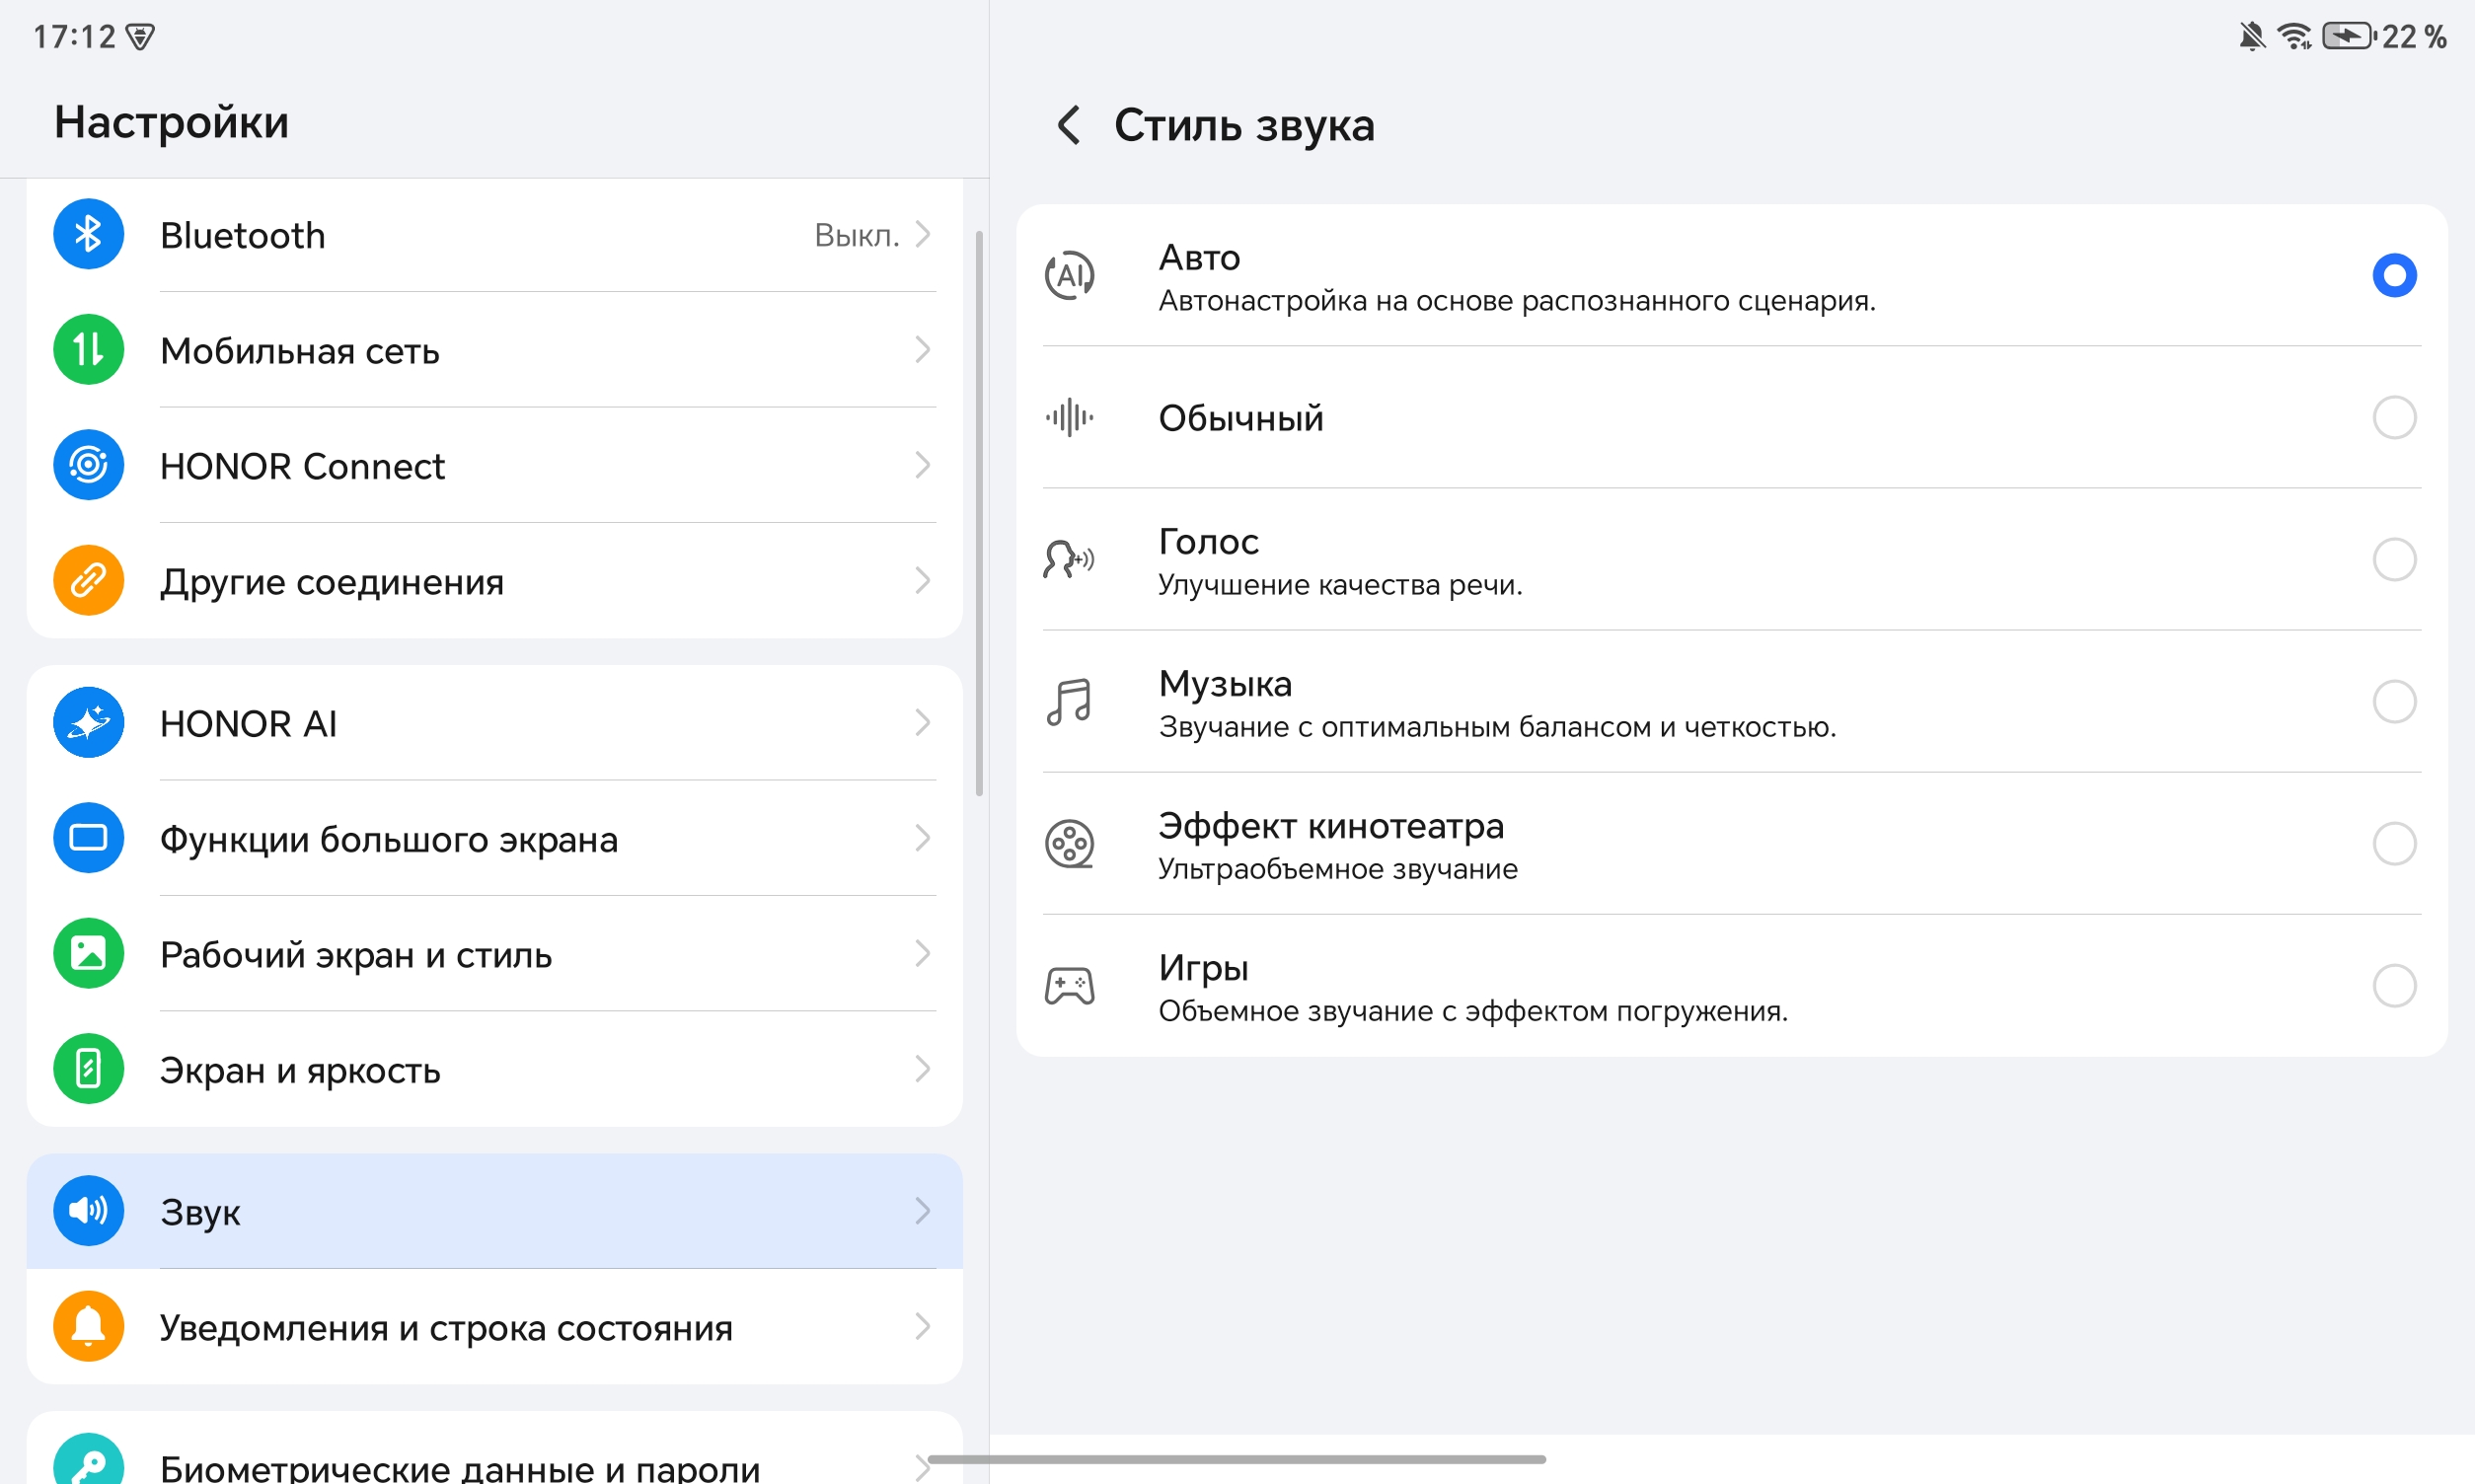
Task: Open the HONOR AI star icon
Action: pos(88,722)
